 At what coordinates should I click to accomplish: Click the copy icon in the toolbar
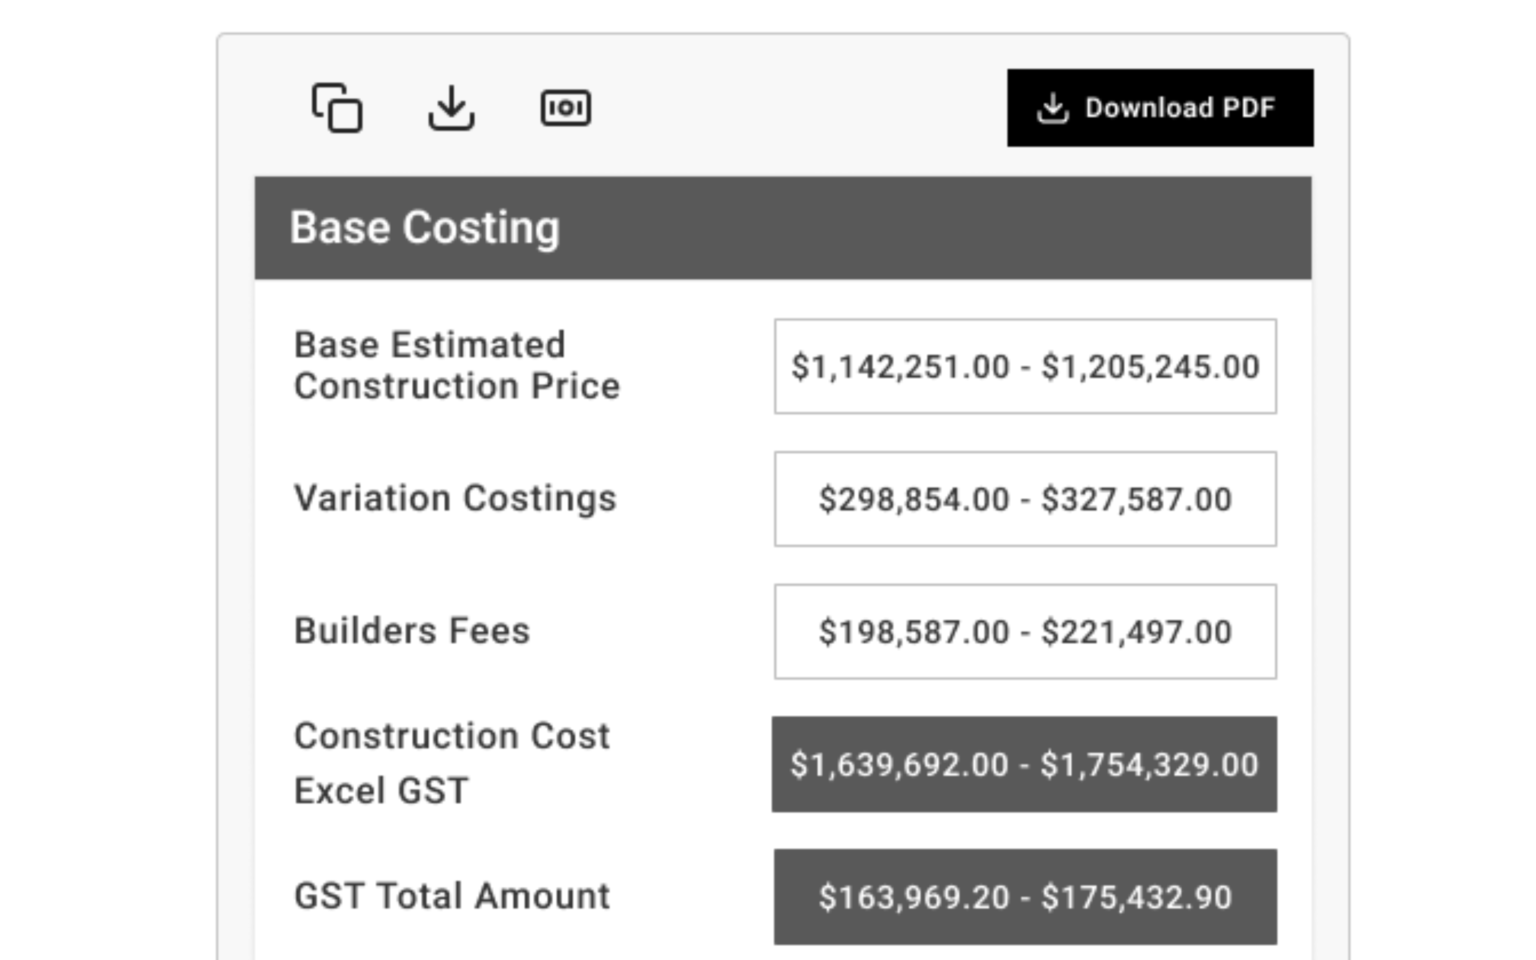point(337,108)
